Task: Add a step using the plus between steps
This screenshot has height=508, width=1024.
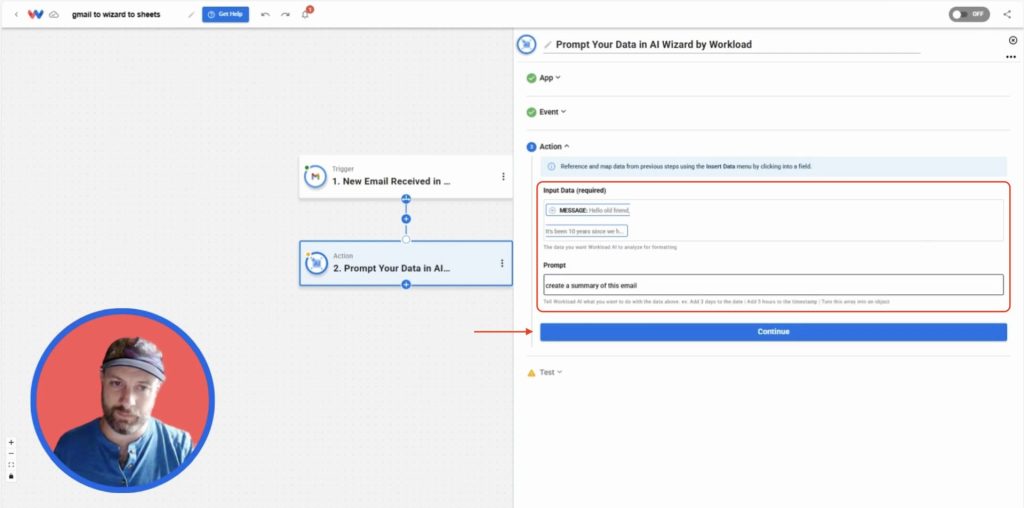Action: click(x=406, y=219)
